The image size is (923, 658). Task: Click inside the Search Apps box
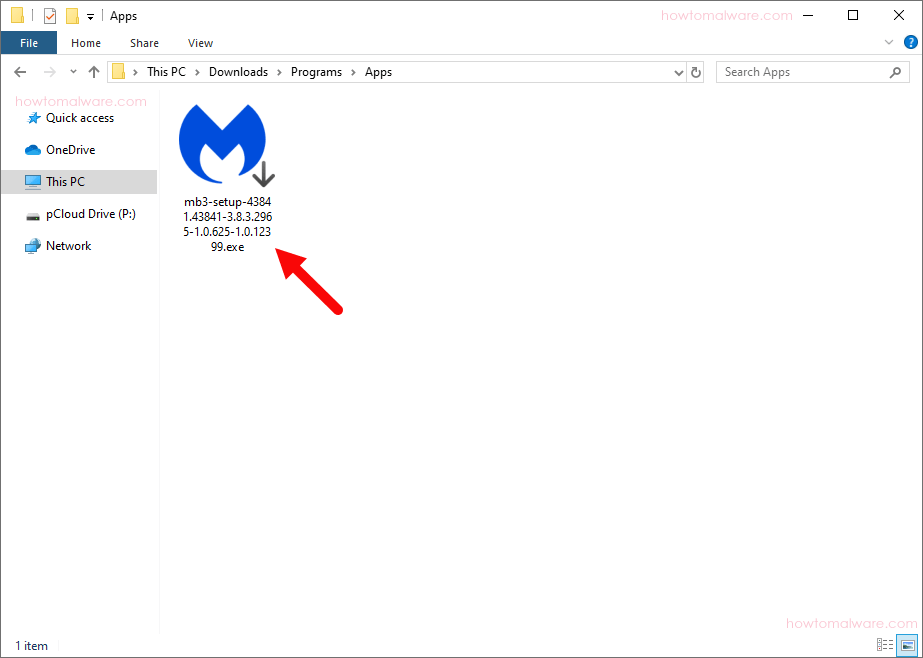pos(800,71)
